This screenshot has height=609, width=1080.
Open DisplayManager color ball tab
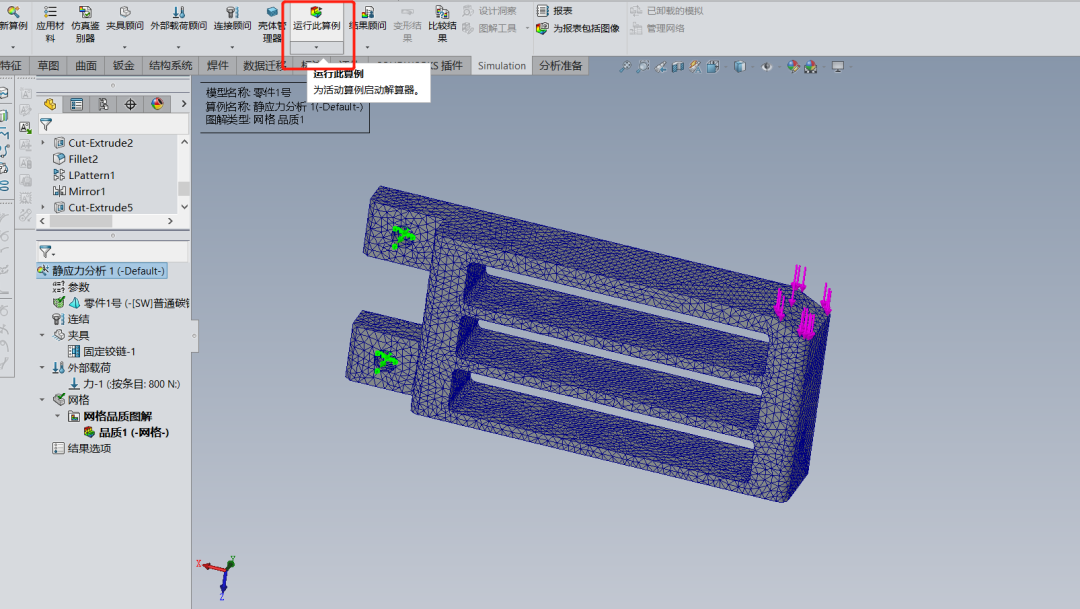click(157, 104)
